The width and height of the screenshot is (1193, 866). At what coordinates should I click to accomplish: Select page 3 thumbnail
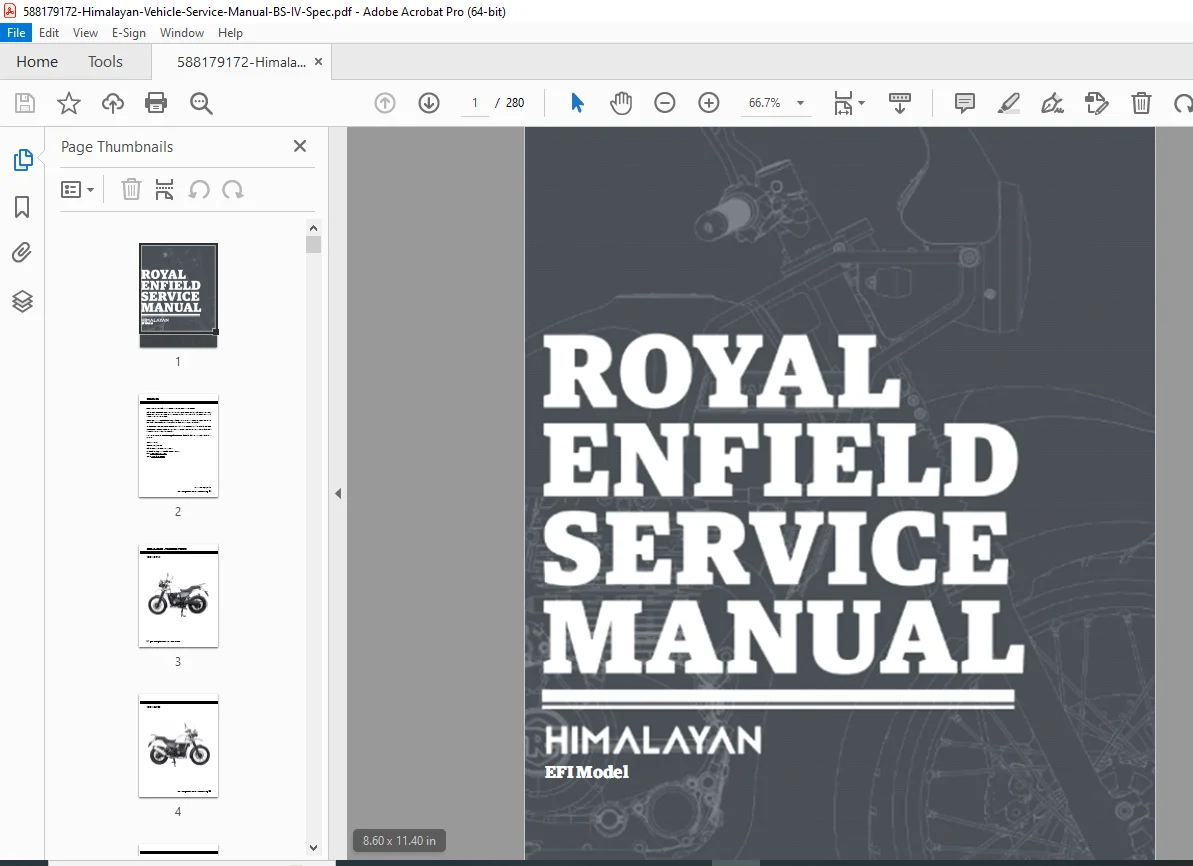(178, 596)
